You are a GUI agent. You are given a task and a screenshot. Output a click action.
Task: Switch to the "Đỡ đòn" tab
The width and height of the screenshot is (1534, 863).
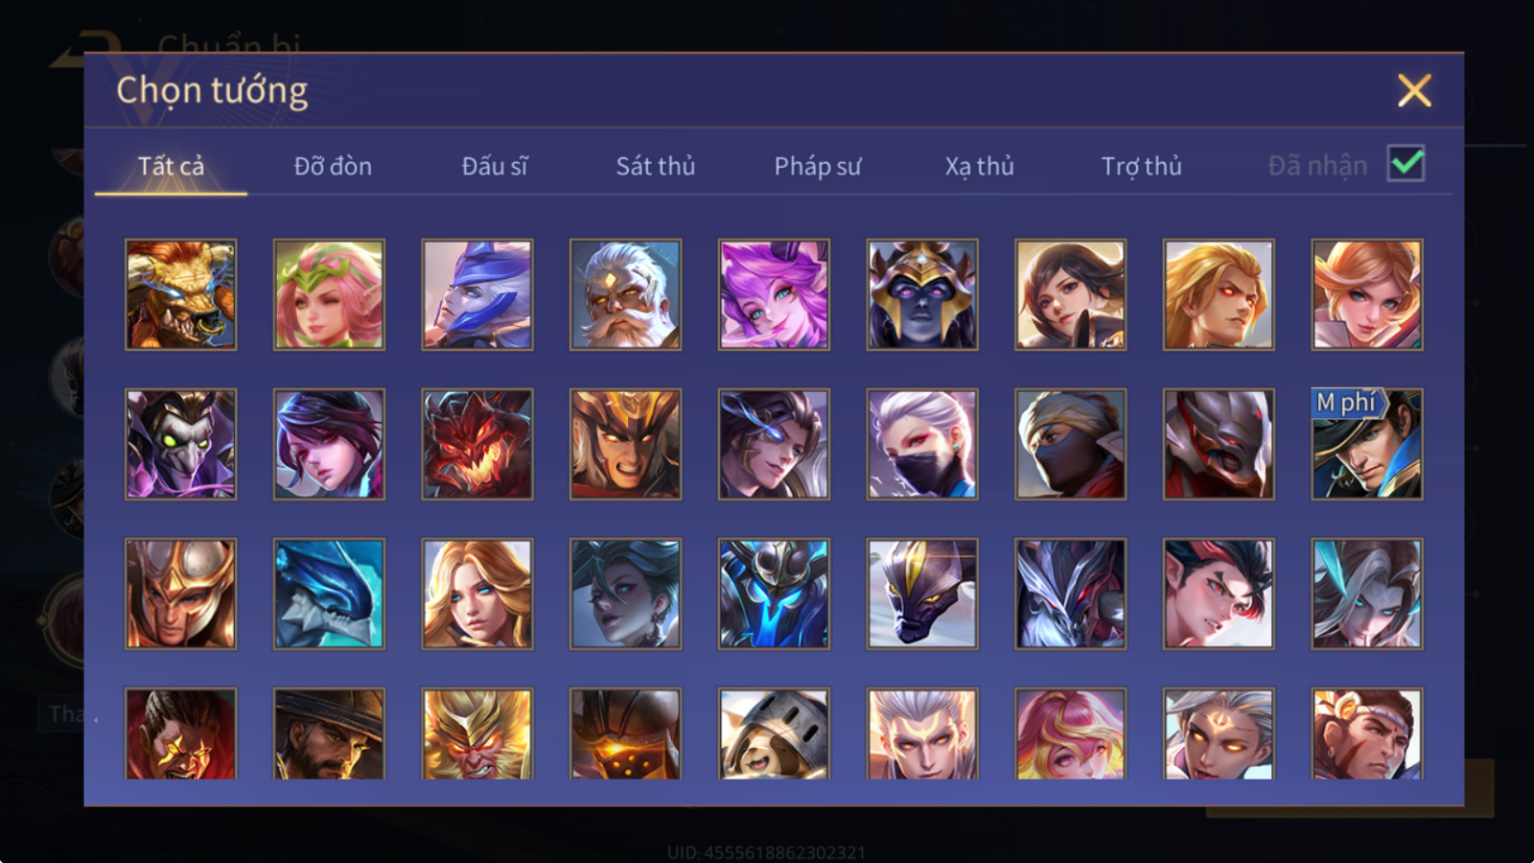[x=333, y=166]
